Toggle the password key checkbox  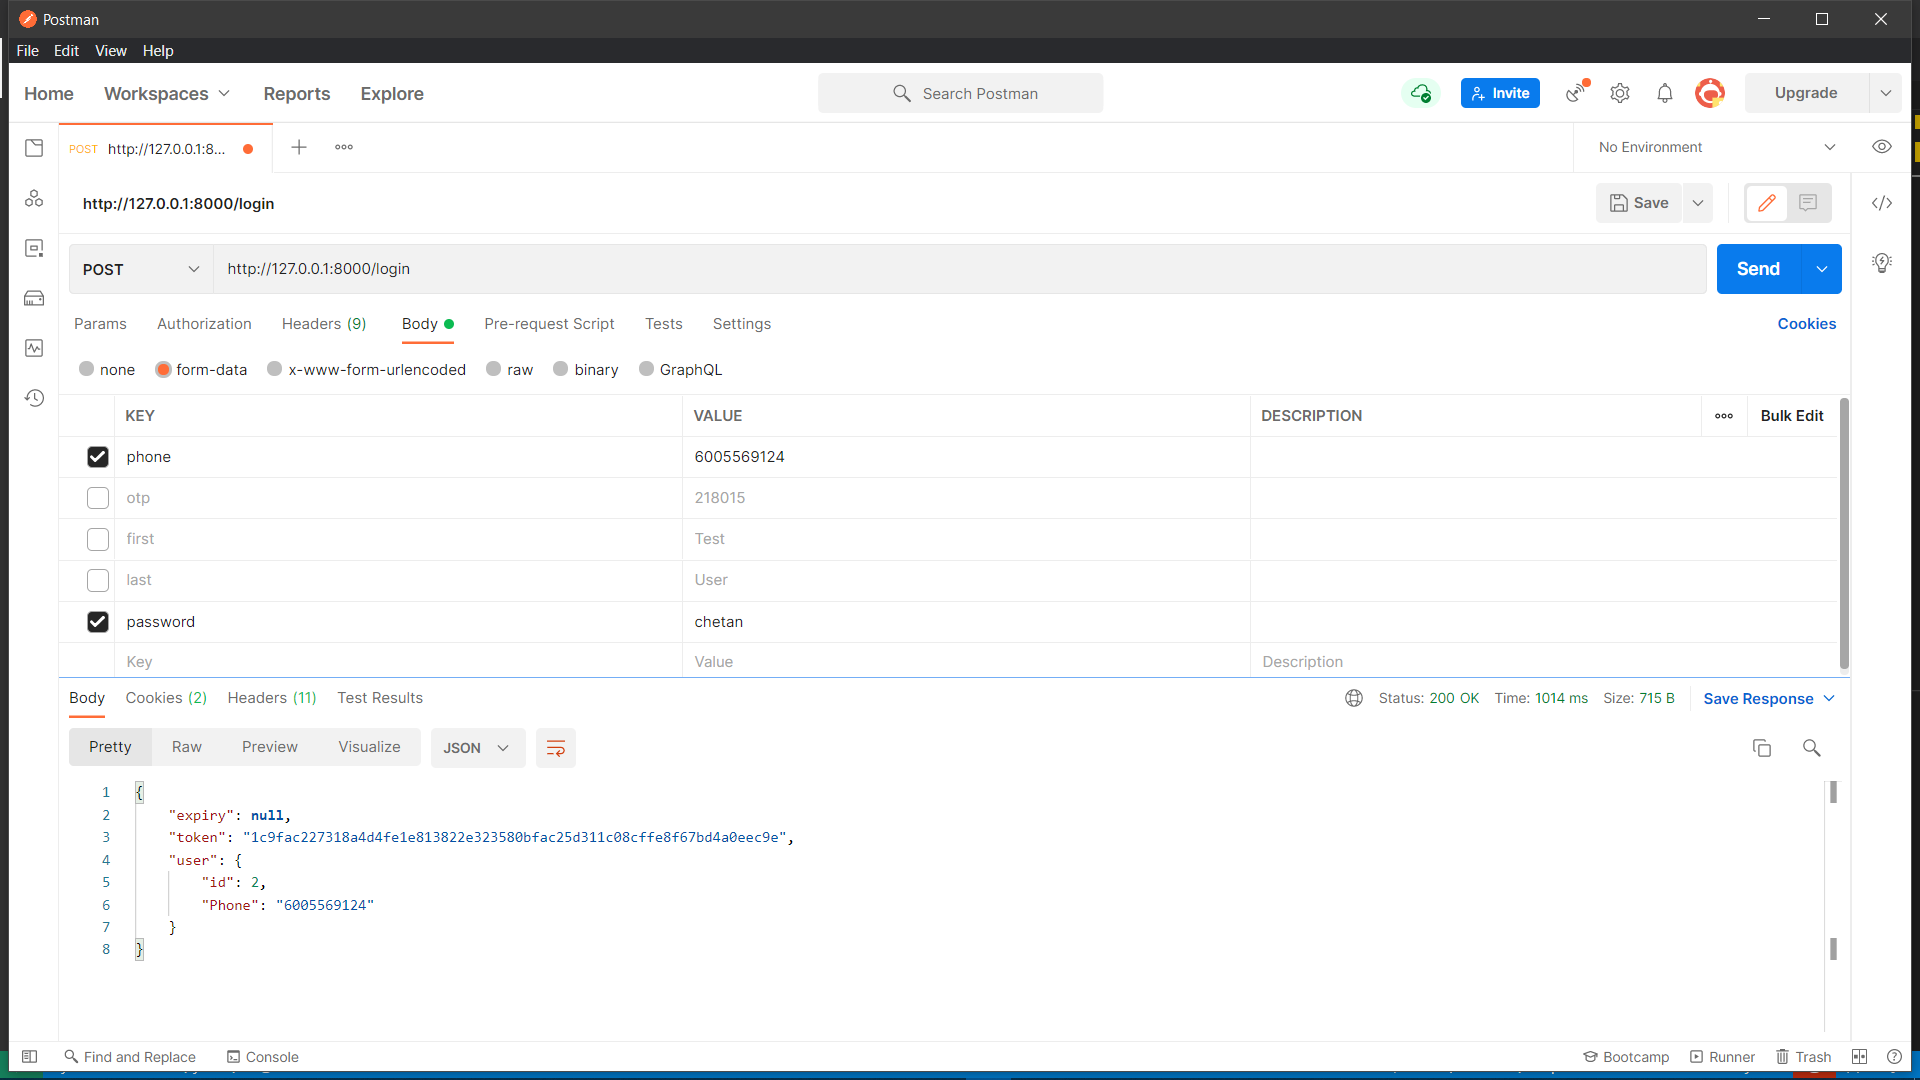coord(98,621)
